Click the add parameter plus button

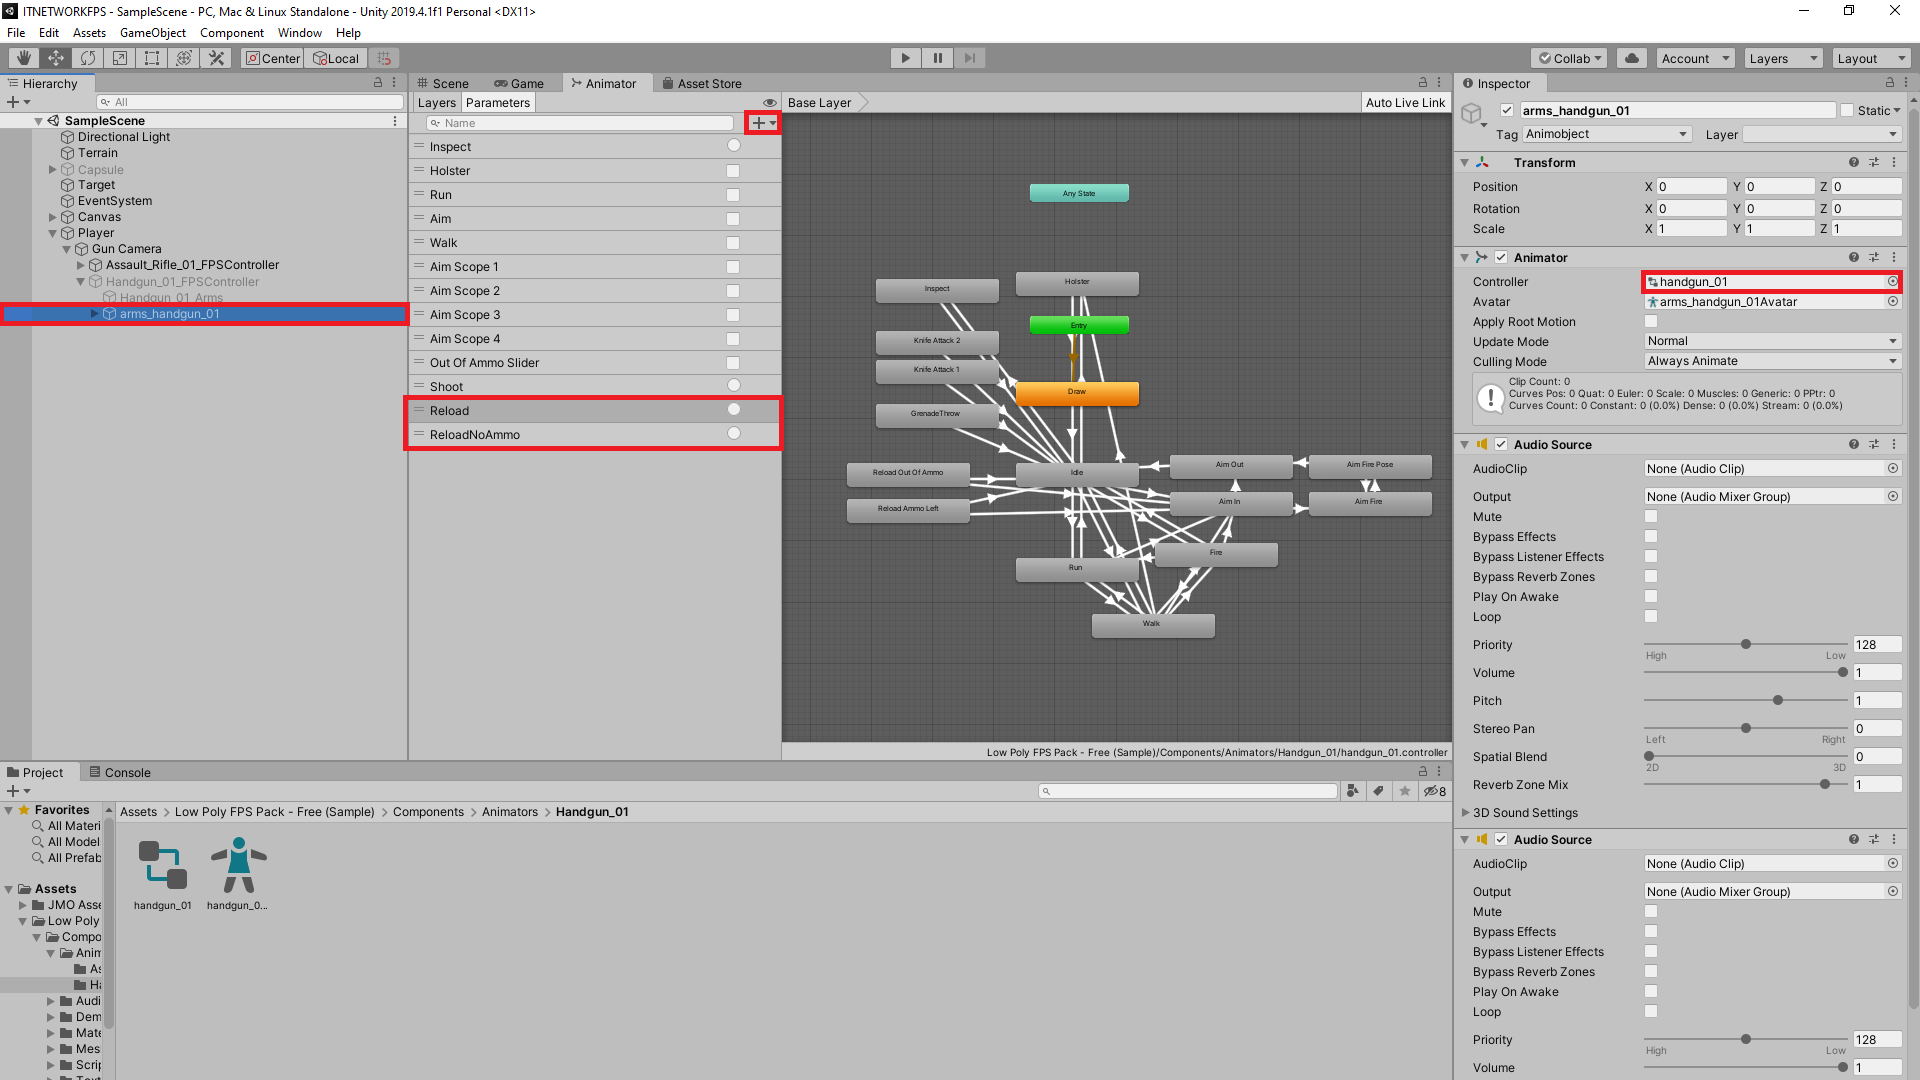758,123
